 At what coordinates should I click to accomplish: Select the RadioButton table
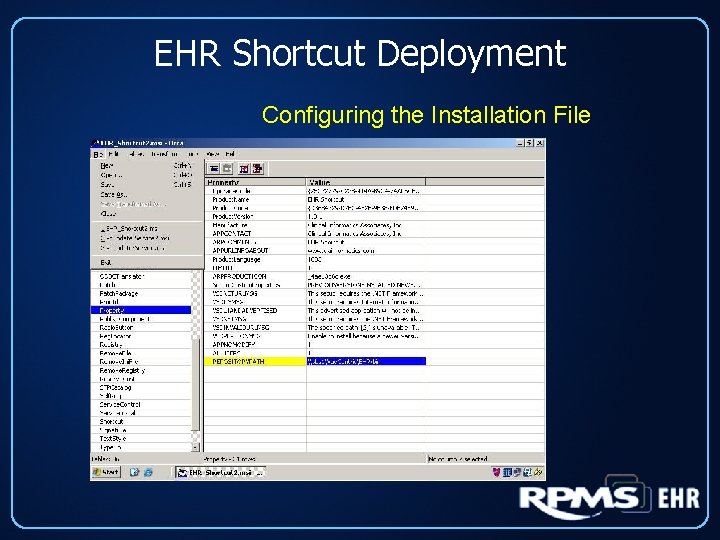[x=141, y=327]
